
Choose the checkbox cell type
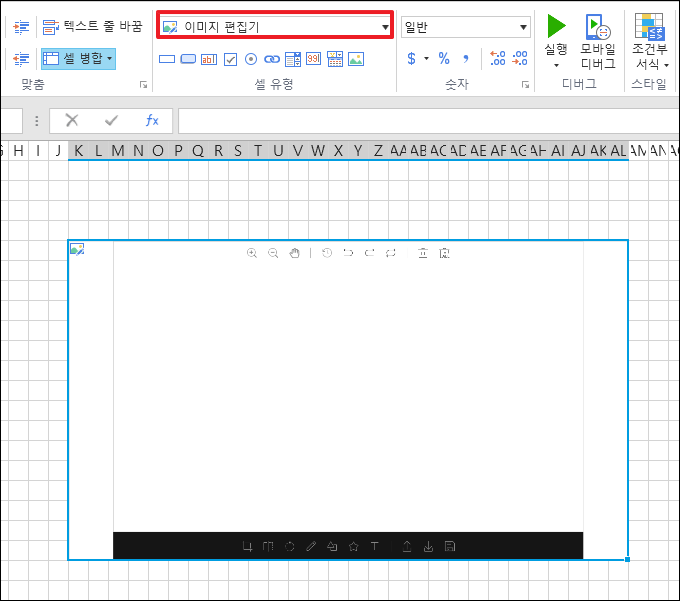tap(230, 59)
